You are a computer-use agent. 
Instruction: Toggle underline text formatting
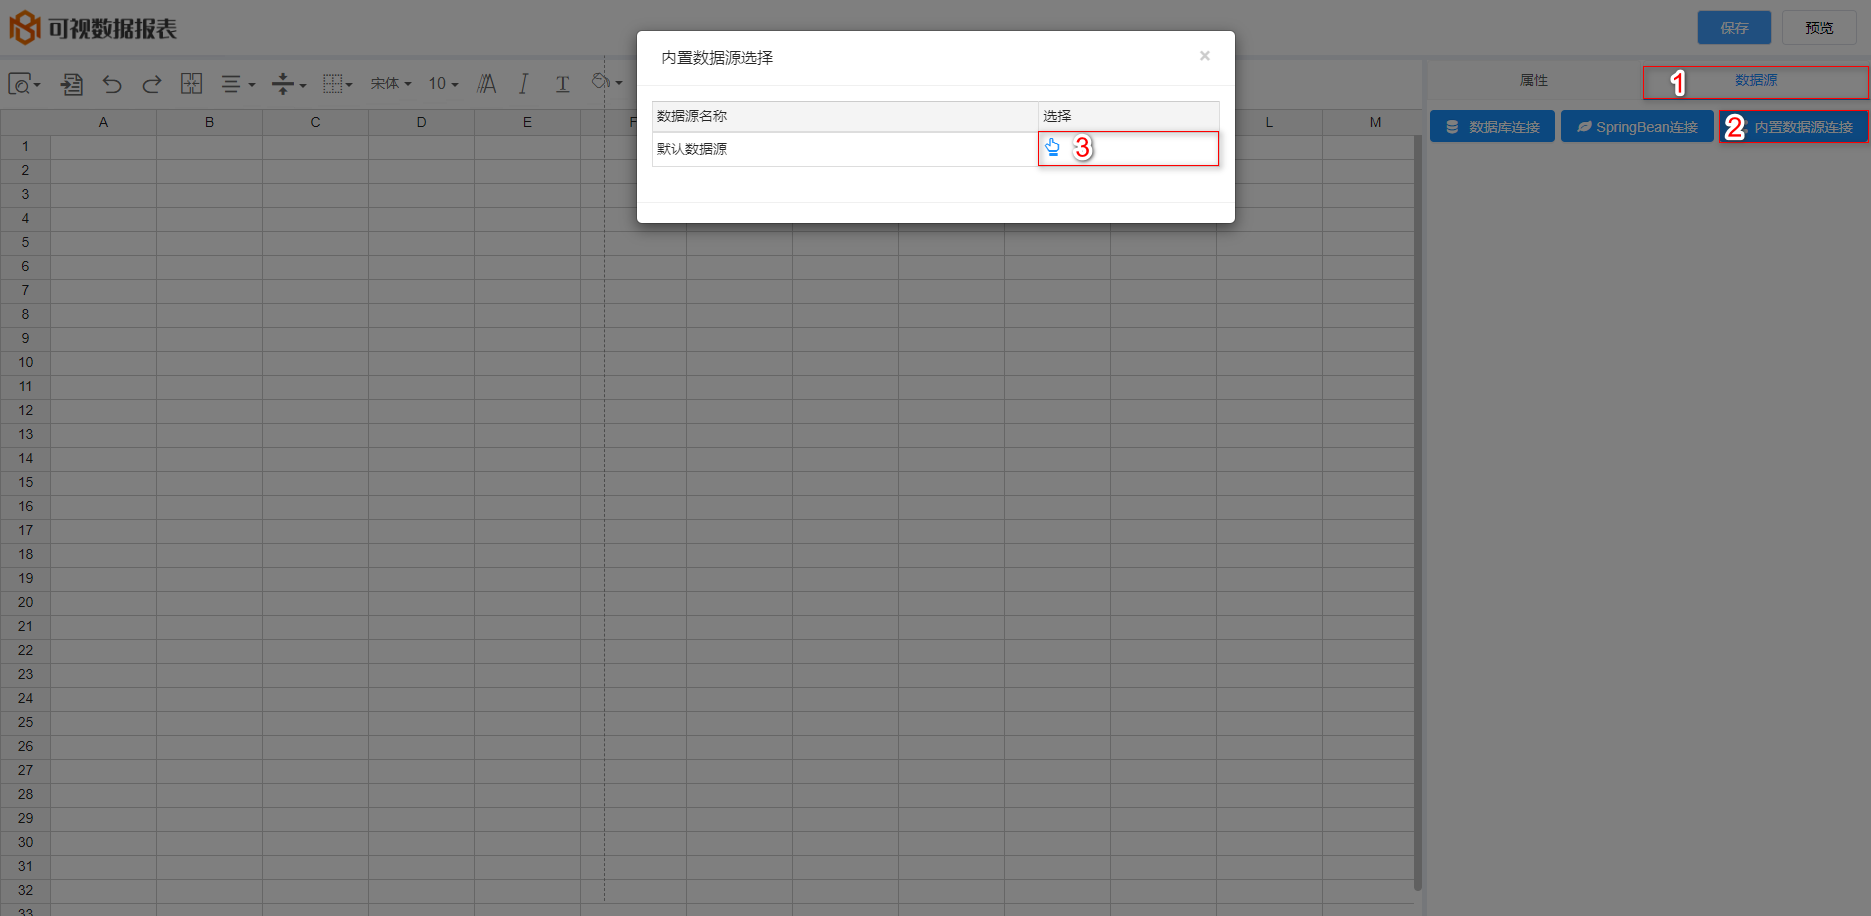(562, 84)
